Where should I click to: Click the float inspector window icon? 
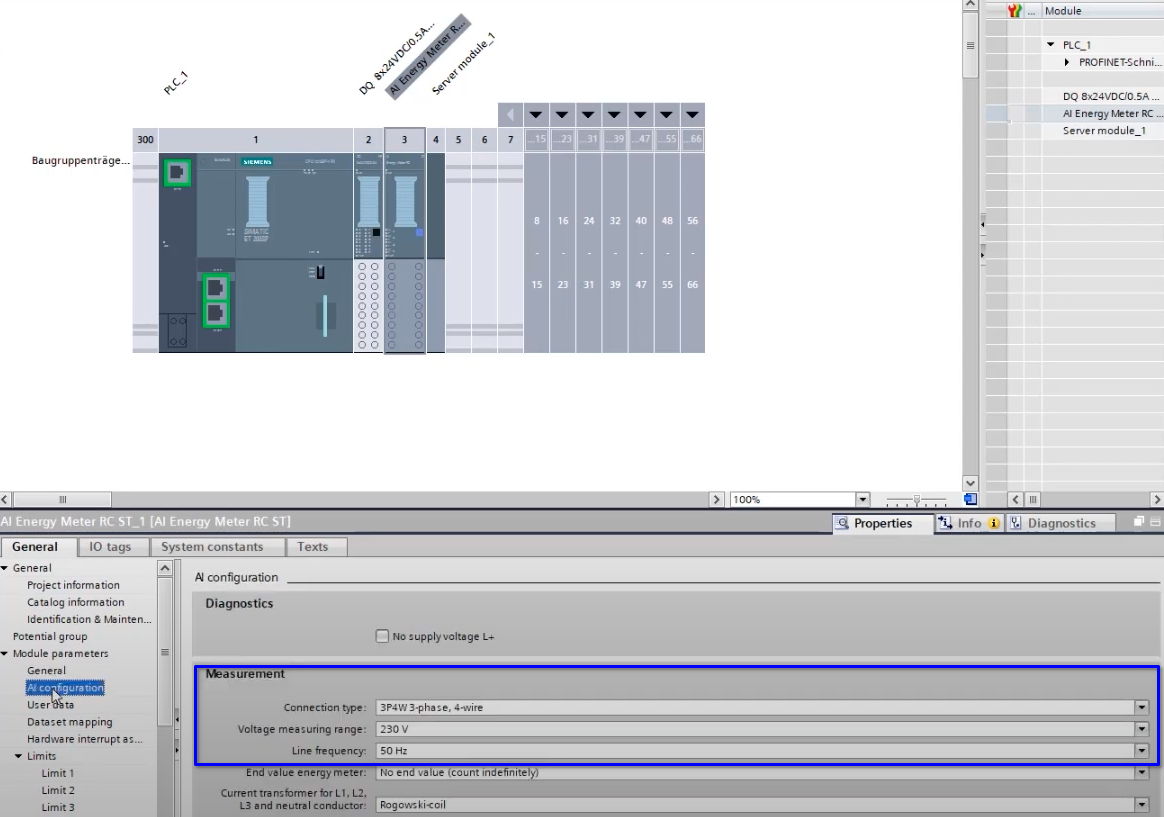coord(1139,523)
